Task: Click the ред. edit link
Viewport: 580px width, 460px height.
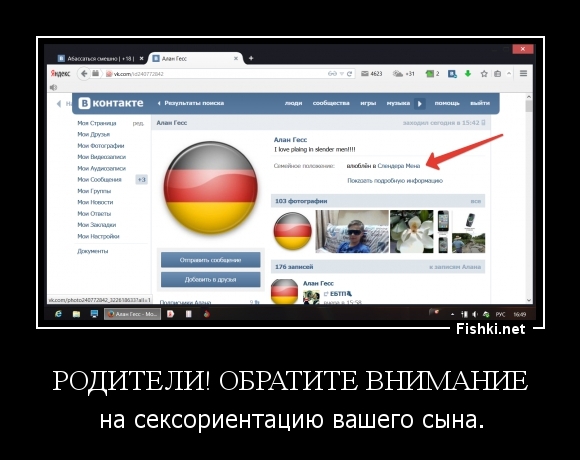Action: click(138, 124)
